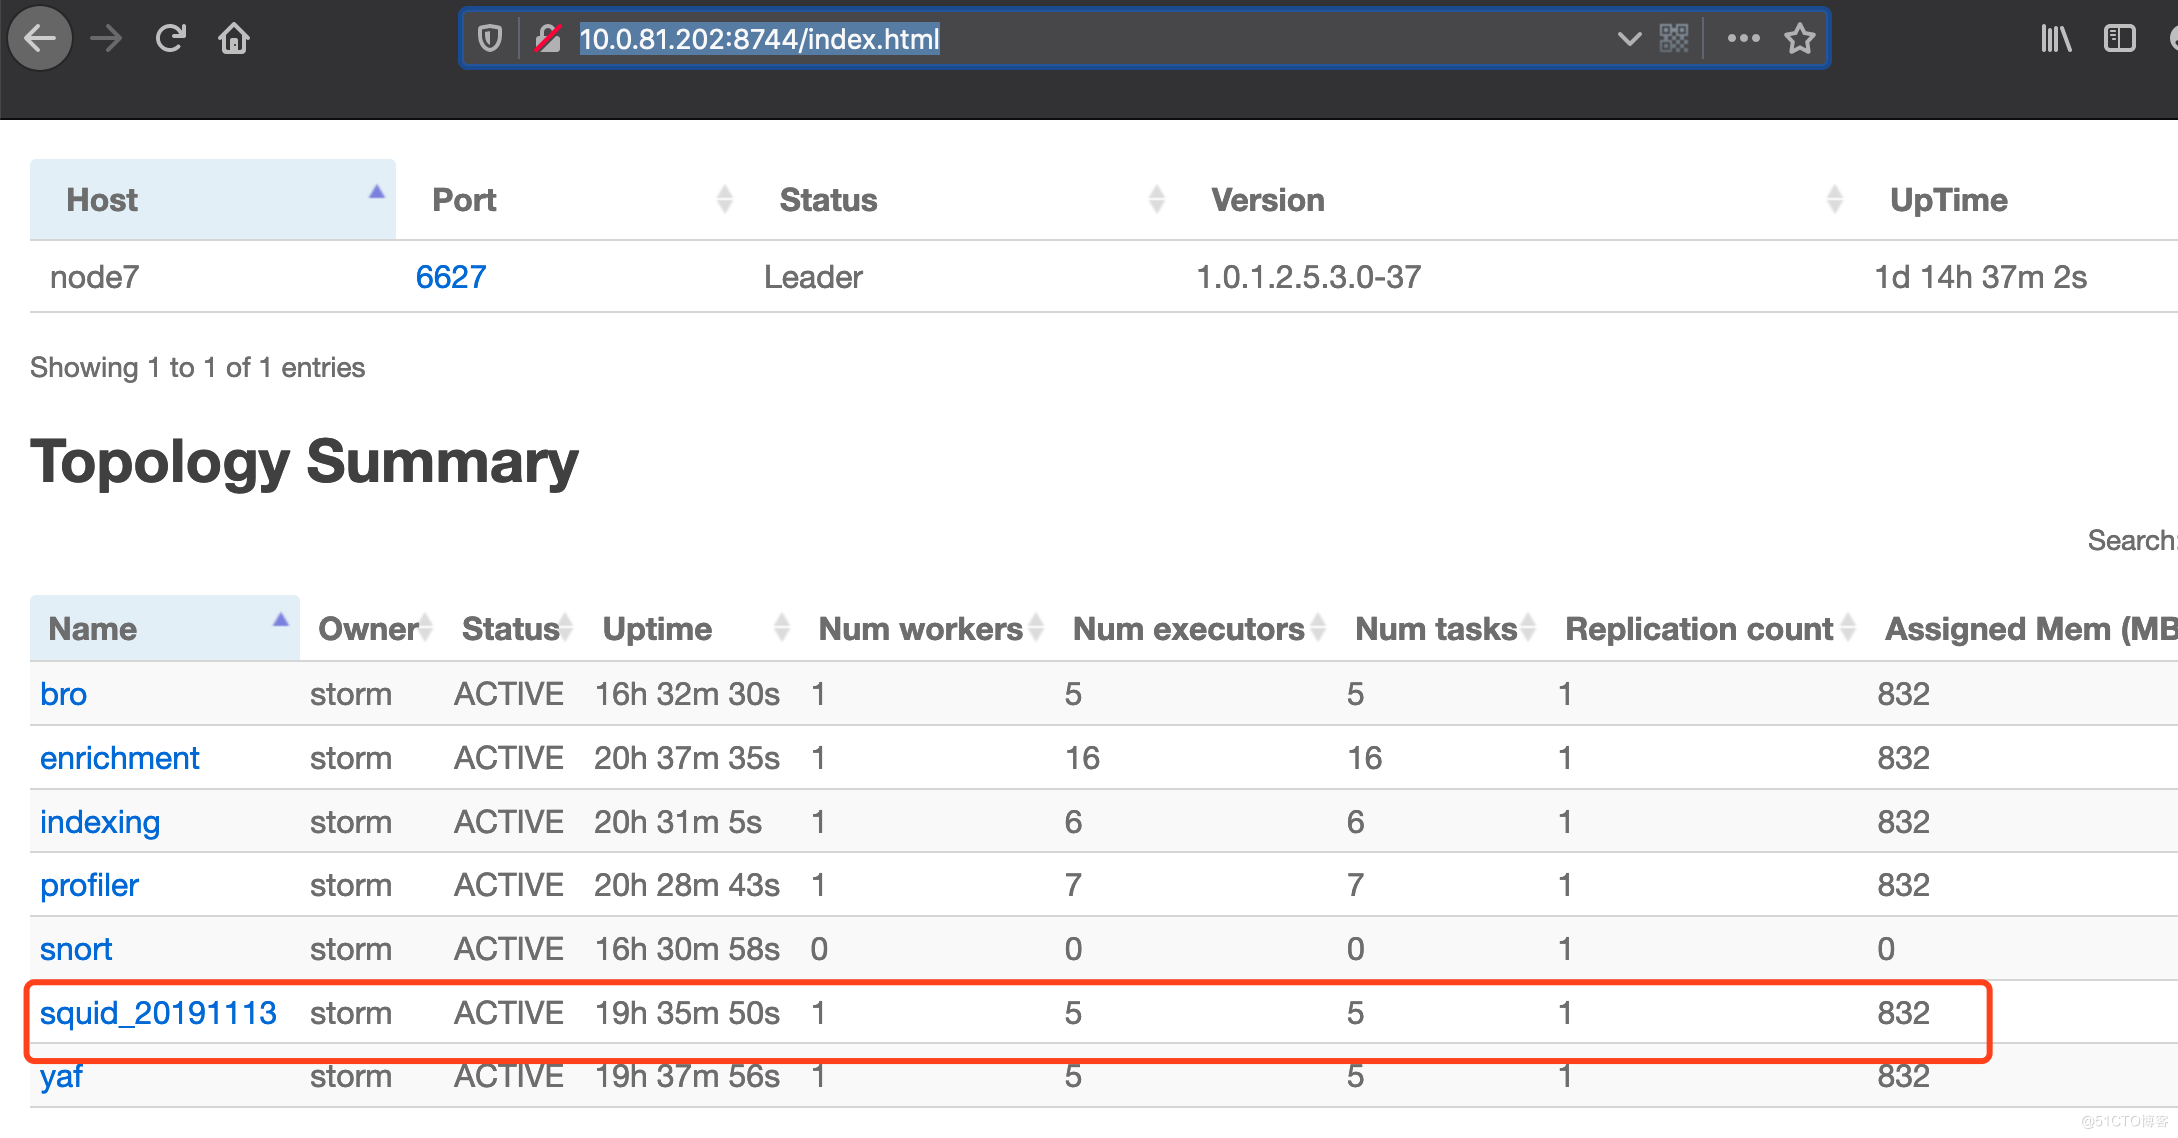Sort topologies by Replication count column
The height and width of the screenshot is (1138, 2178).
(1706, 628)
